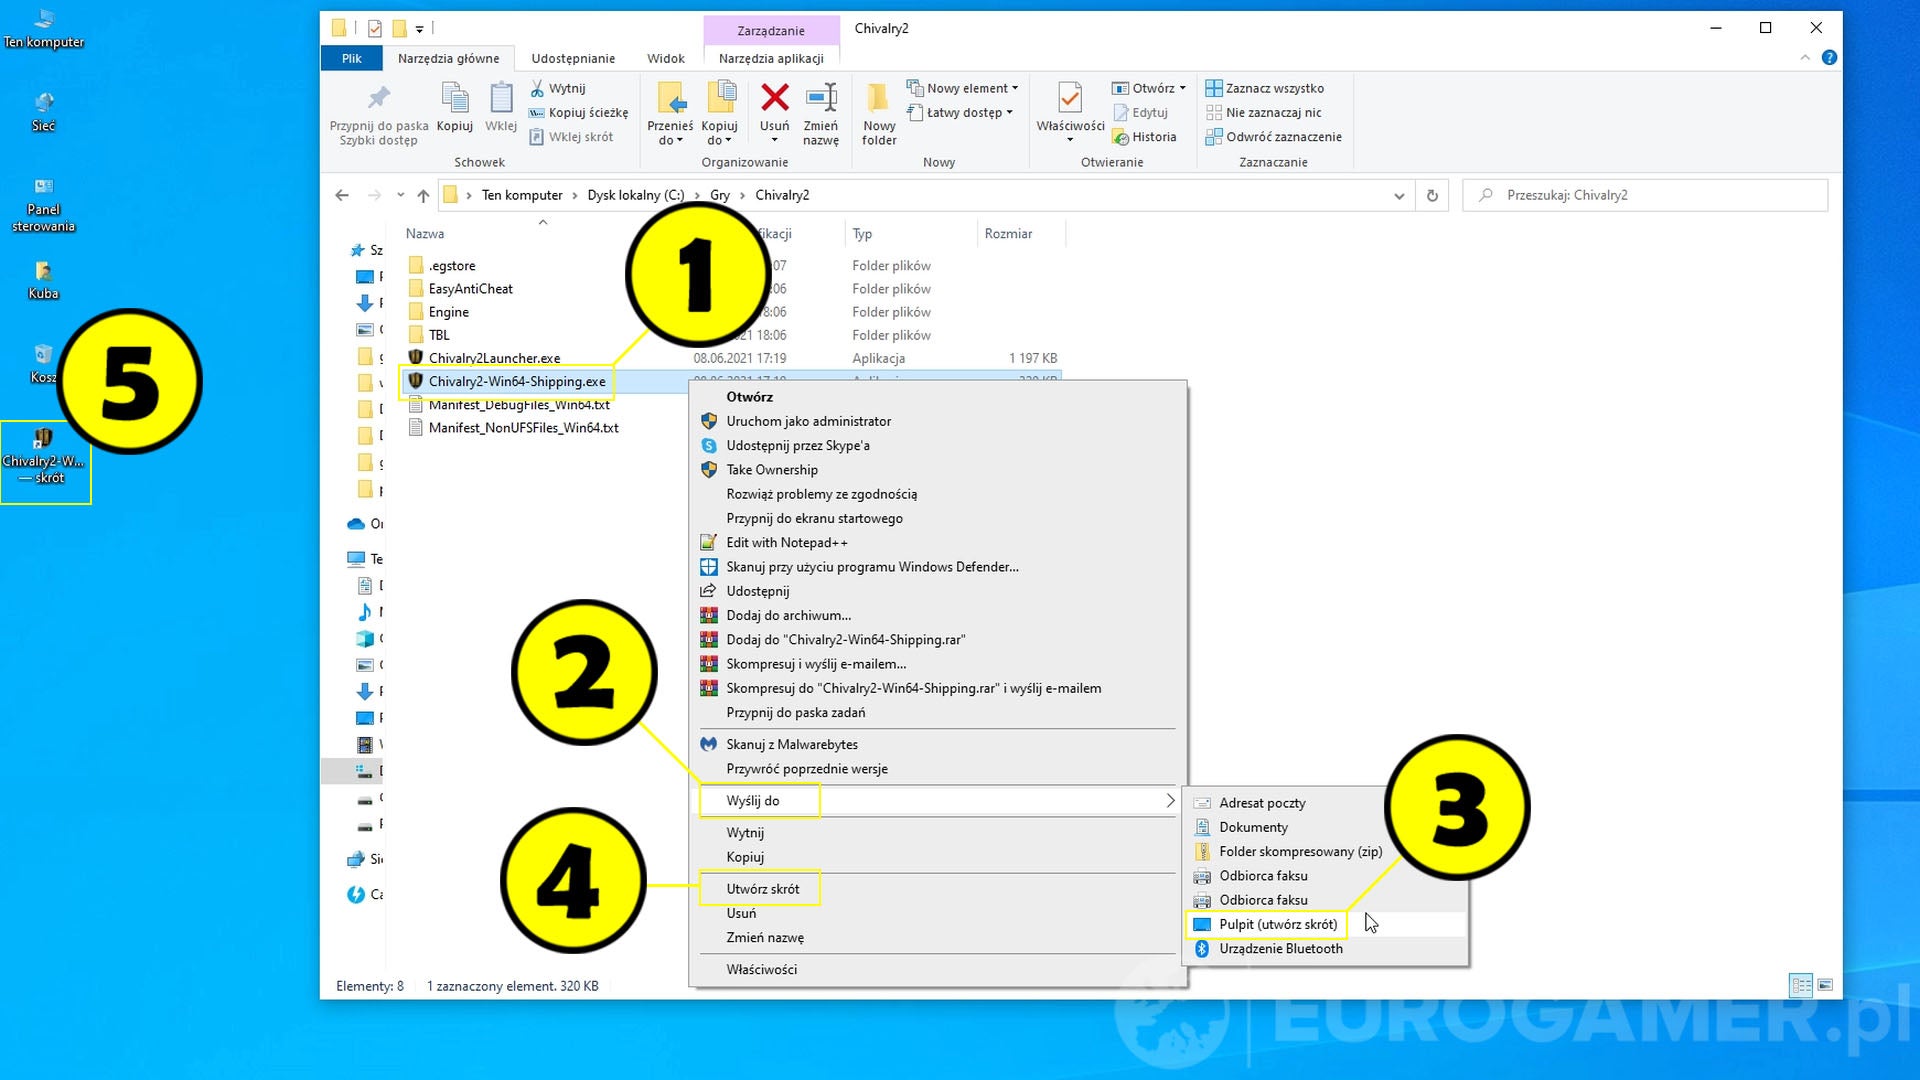Switch to details view icon in status bar
1920x1080 pixels.
[1801, 985]
